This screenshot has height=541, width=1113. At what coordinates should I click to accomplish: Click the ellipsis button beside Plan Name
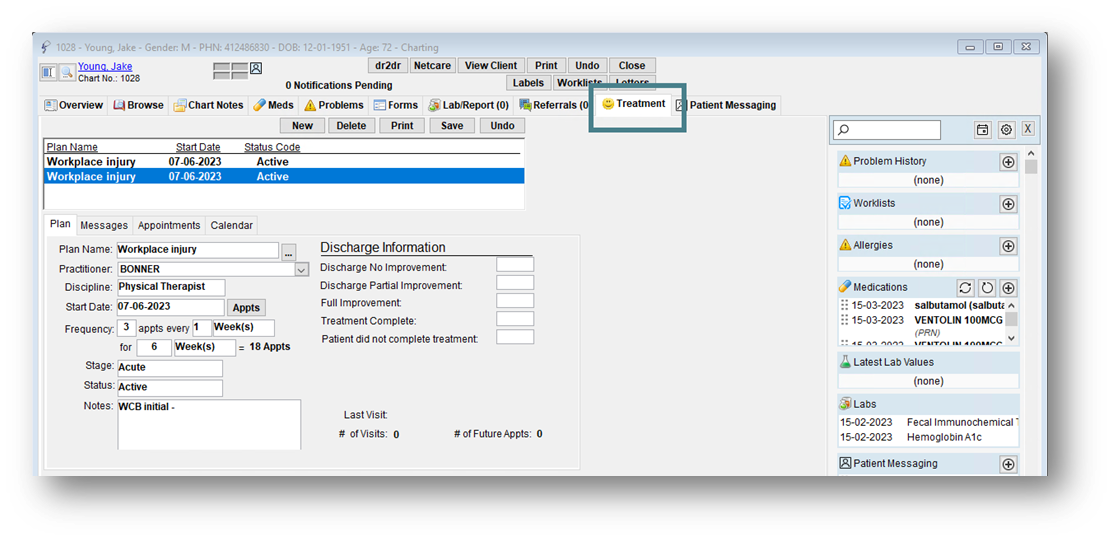288,251
